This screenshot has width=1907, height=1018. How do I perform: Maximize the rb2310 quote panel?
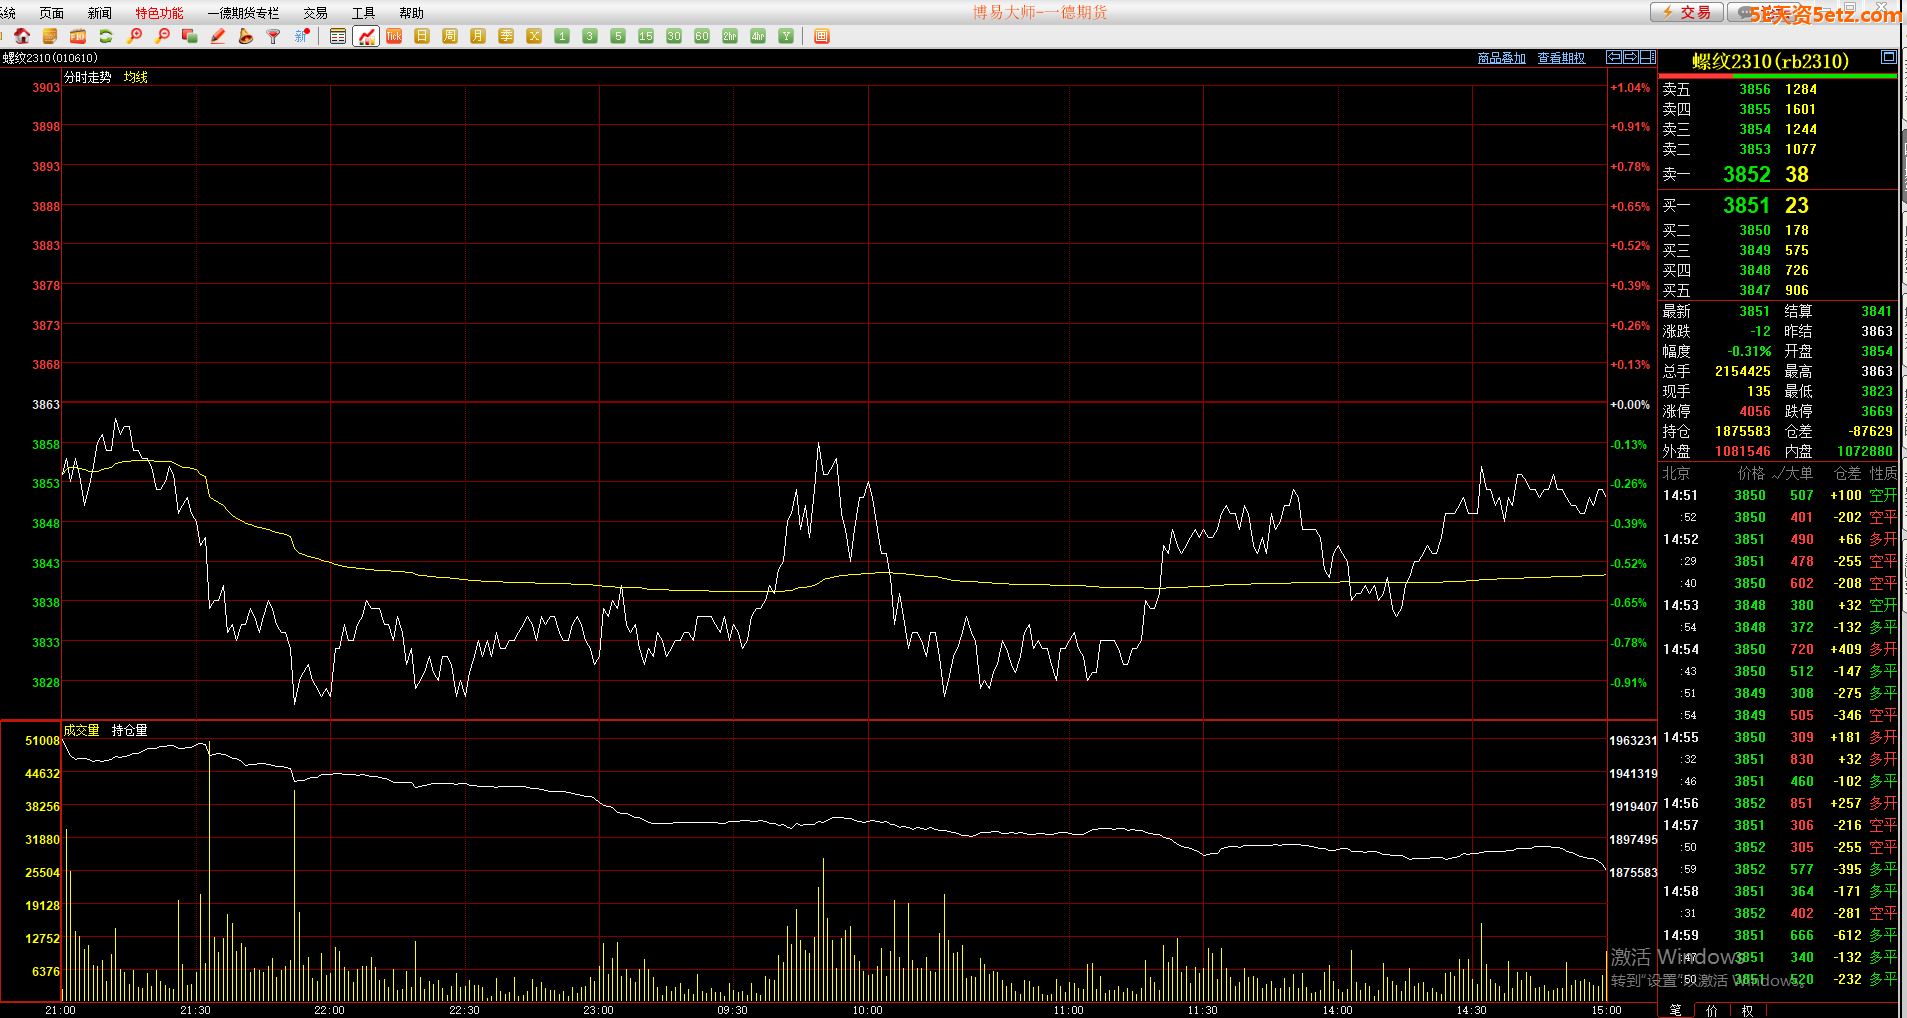(1888, 57)
